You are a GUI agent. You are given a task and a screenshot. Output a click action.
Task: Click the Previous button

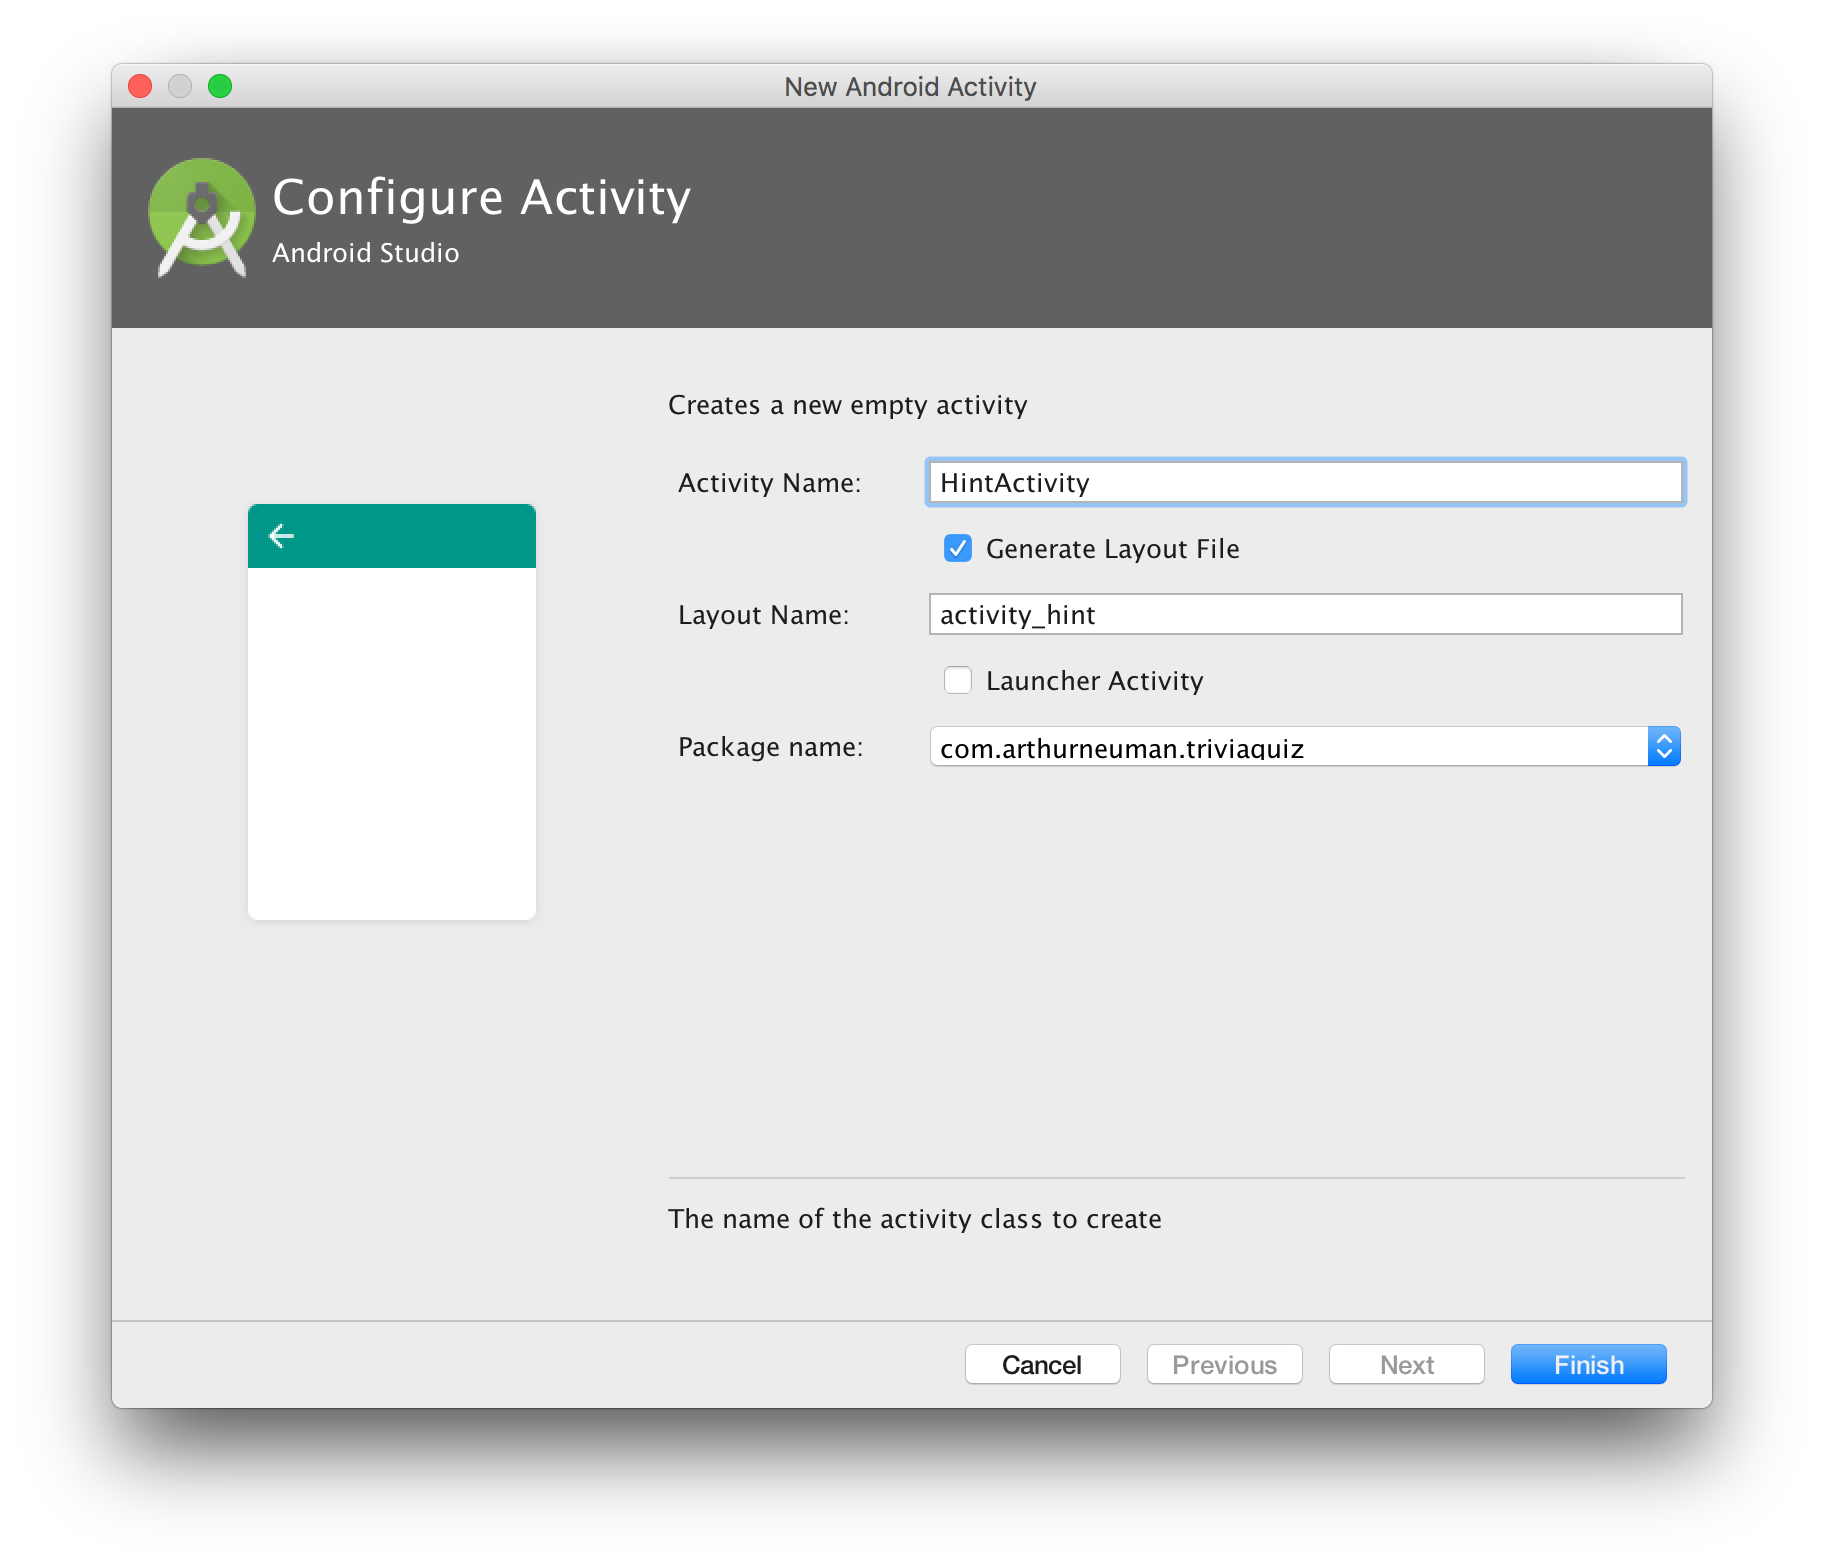(x=1224, y=1364)
